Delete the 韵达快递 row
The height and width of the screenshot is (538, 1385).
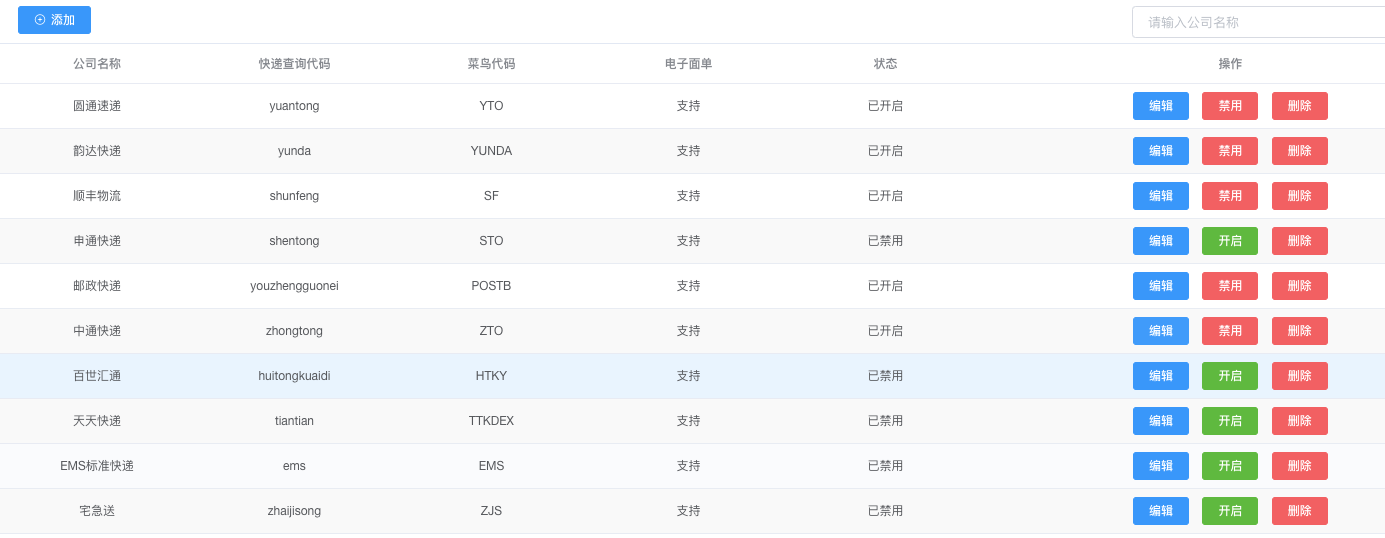coord(1300,151)
